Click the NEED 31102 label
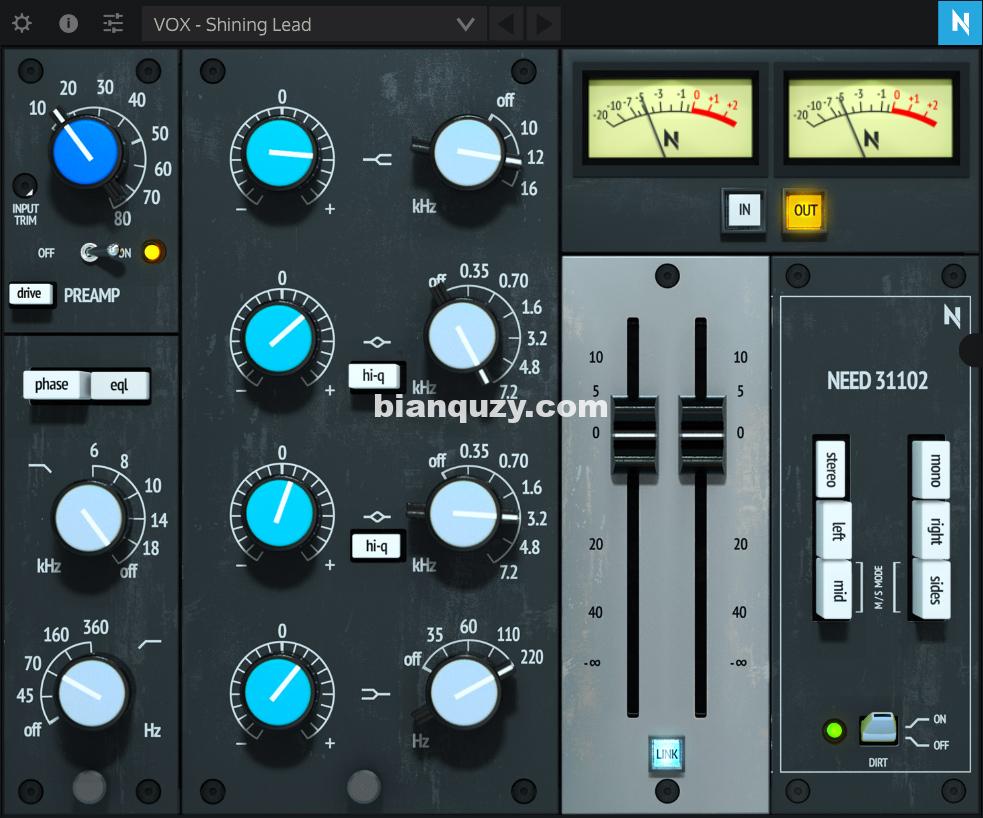Viewport: 983px width, 818px height. 877,380
